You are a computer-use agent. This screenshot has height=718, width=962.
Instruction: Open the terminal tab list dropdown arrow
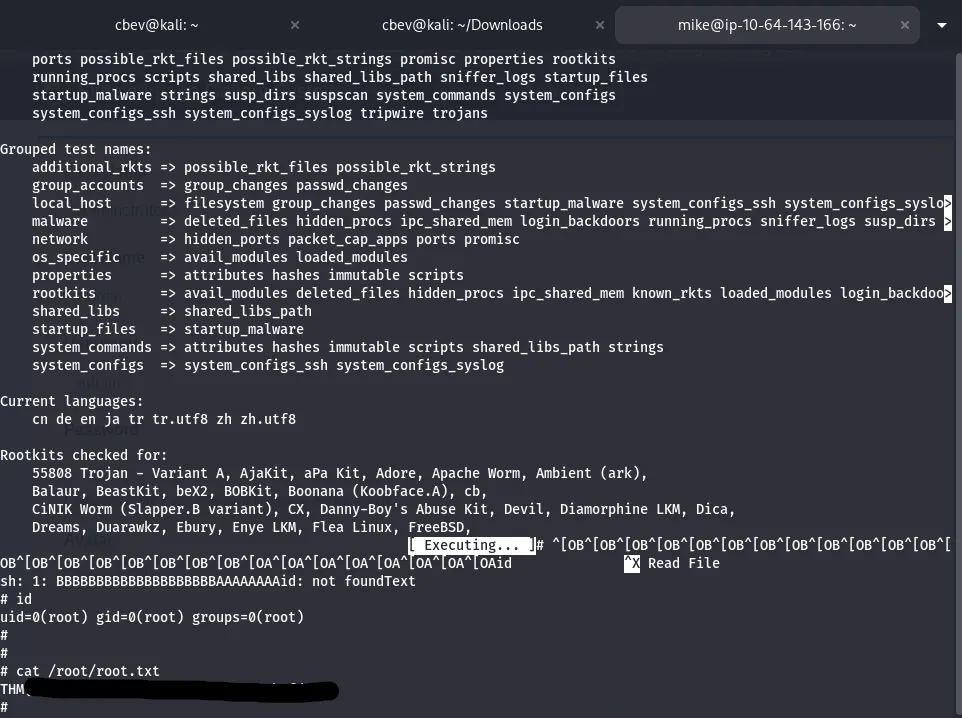click(x=942, y=24)
